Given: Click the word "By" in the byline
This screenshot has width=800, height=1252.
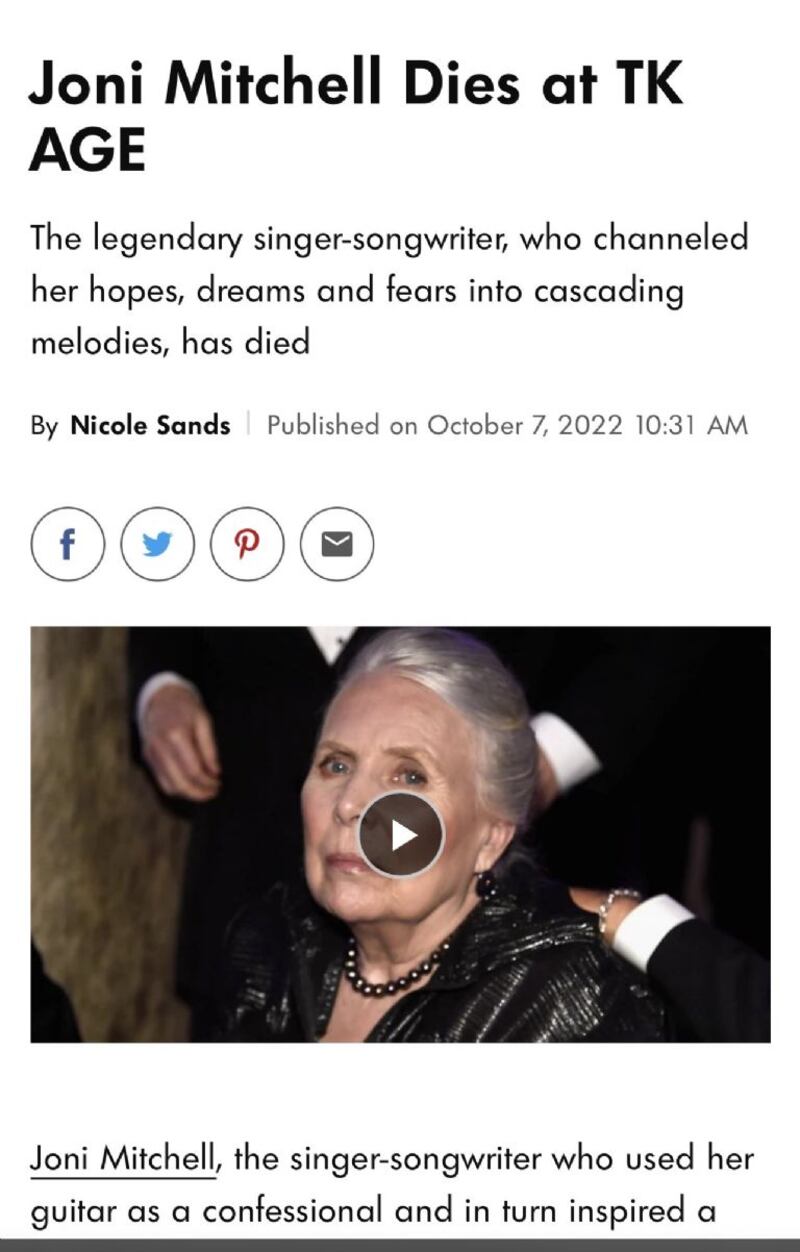Looking at the screenshot, I should pyautogui.click(x=44, y=426).
